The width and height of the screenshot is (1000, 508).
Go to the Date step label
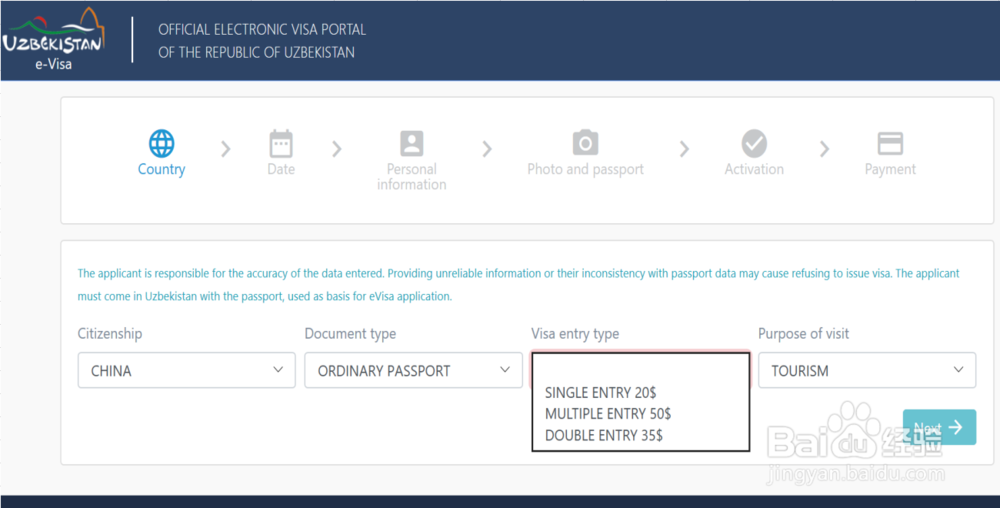pos(281,170)
